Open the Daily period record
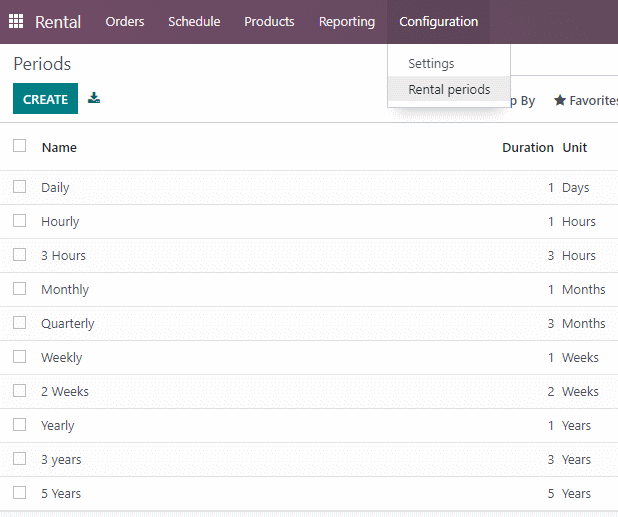 tap(55, 188)
